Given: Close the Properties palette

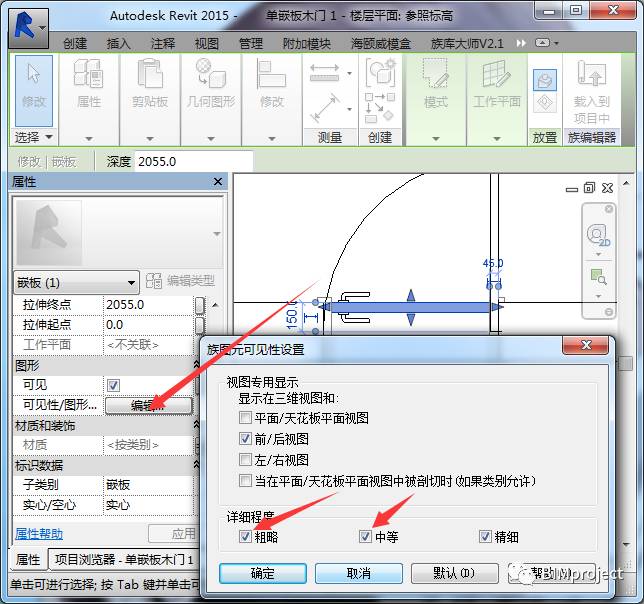Looking at the screenshot, I should coord(218,181).
